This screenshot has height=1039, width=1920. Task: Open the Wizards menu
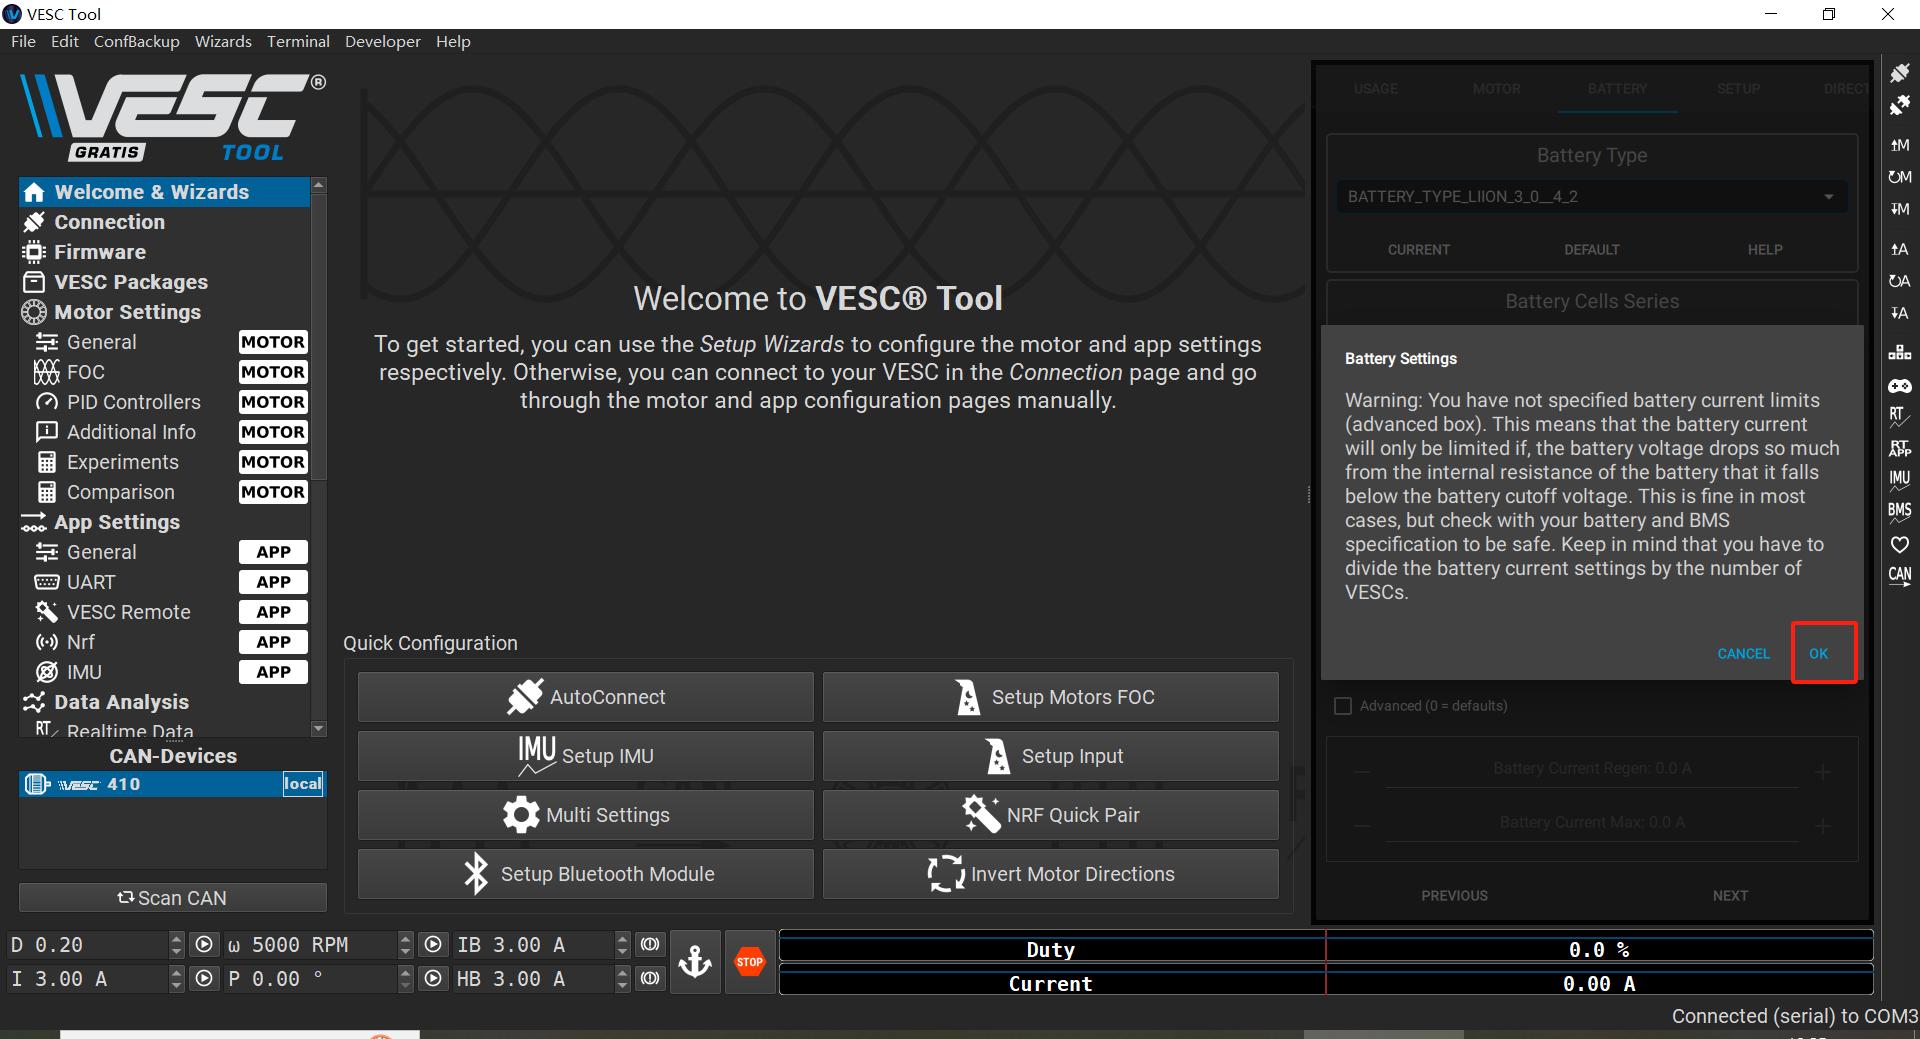click(x=223, y=41)
